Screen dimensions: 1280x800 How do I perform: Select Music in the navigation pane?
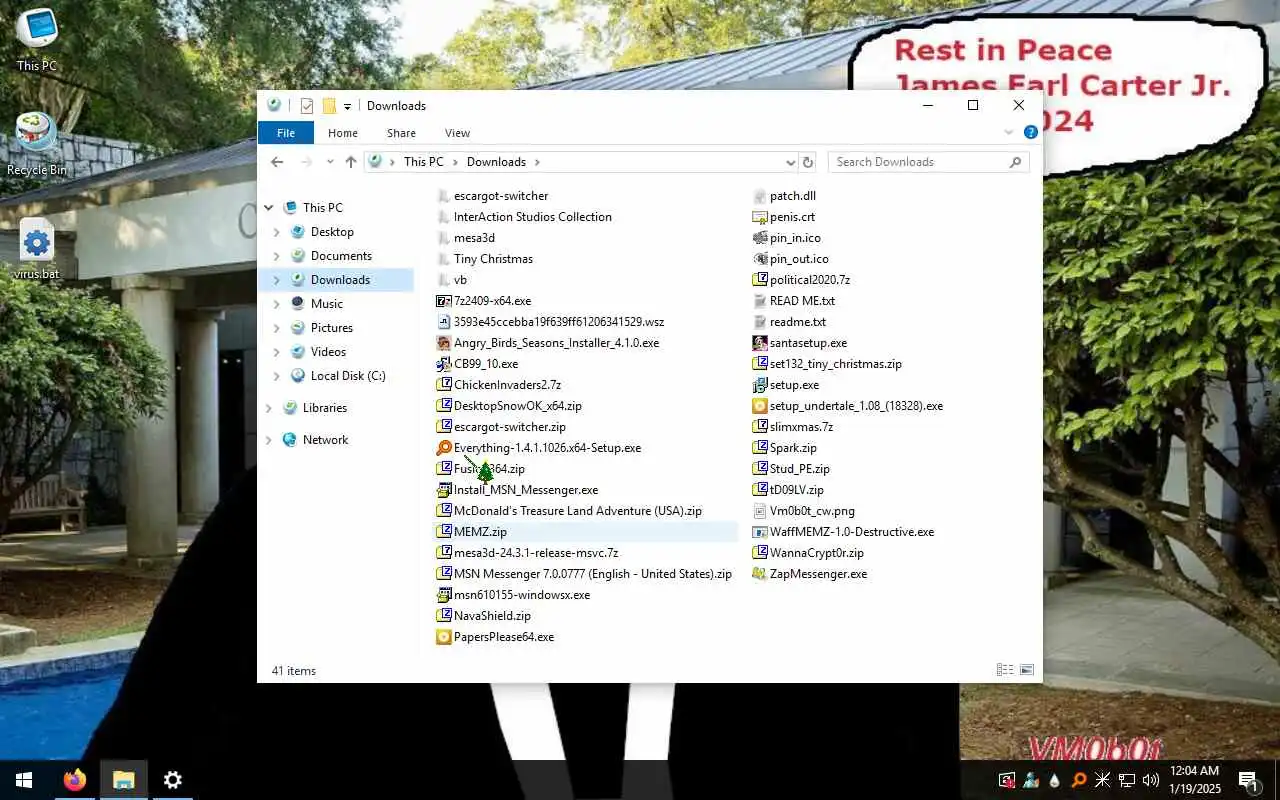click(x=327, y=304)
